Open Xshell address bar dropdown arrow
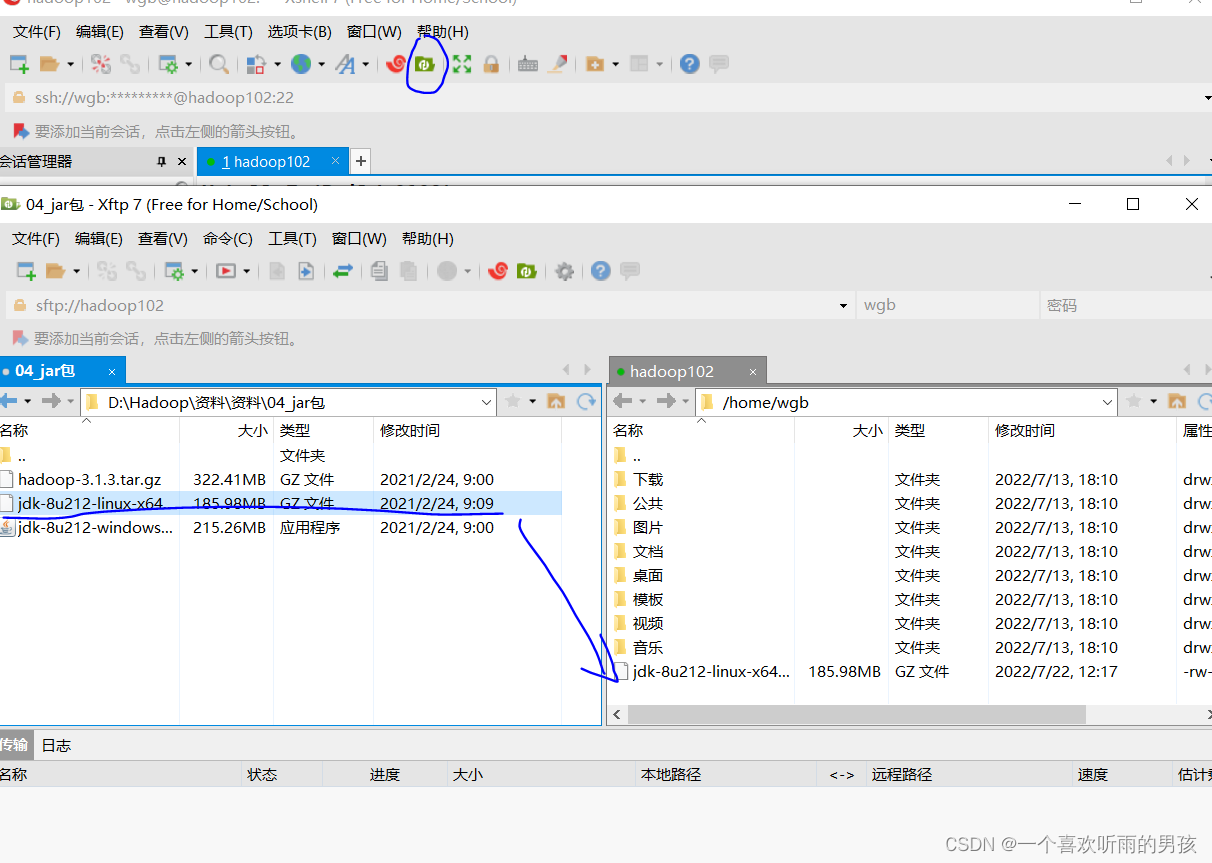The image size is (1212, 863). (x=1207, y=98)
